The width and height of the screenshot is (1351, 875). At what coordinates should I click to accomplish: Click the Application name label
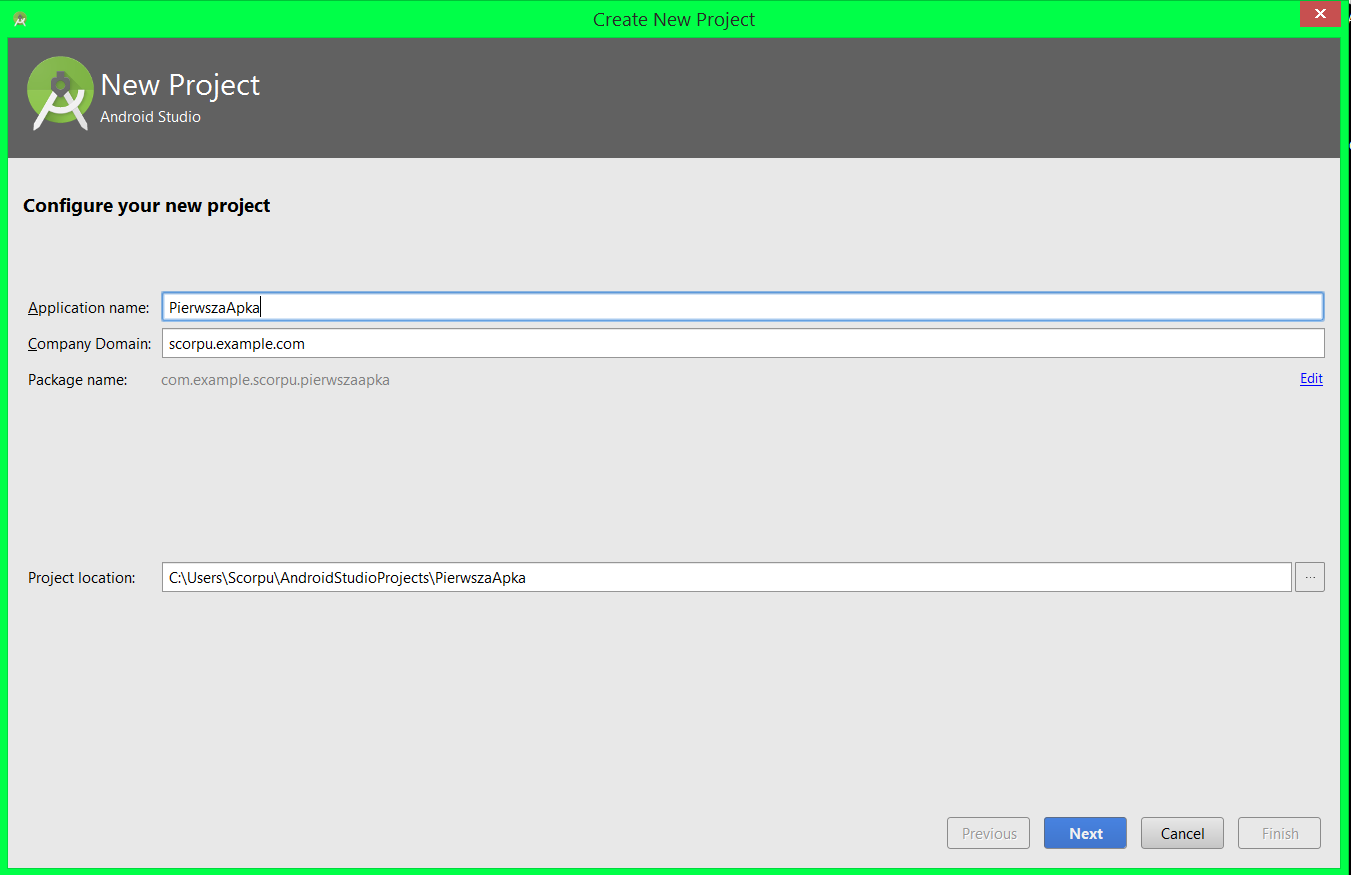(89, 308)
